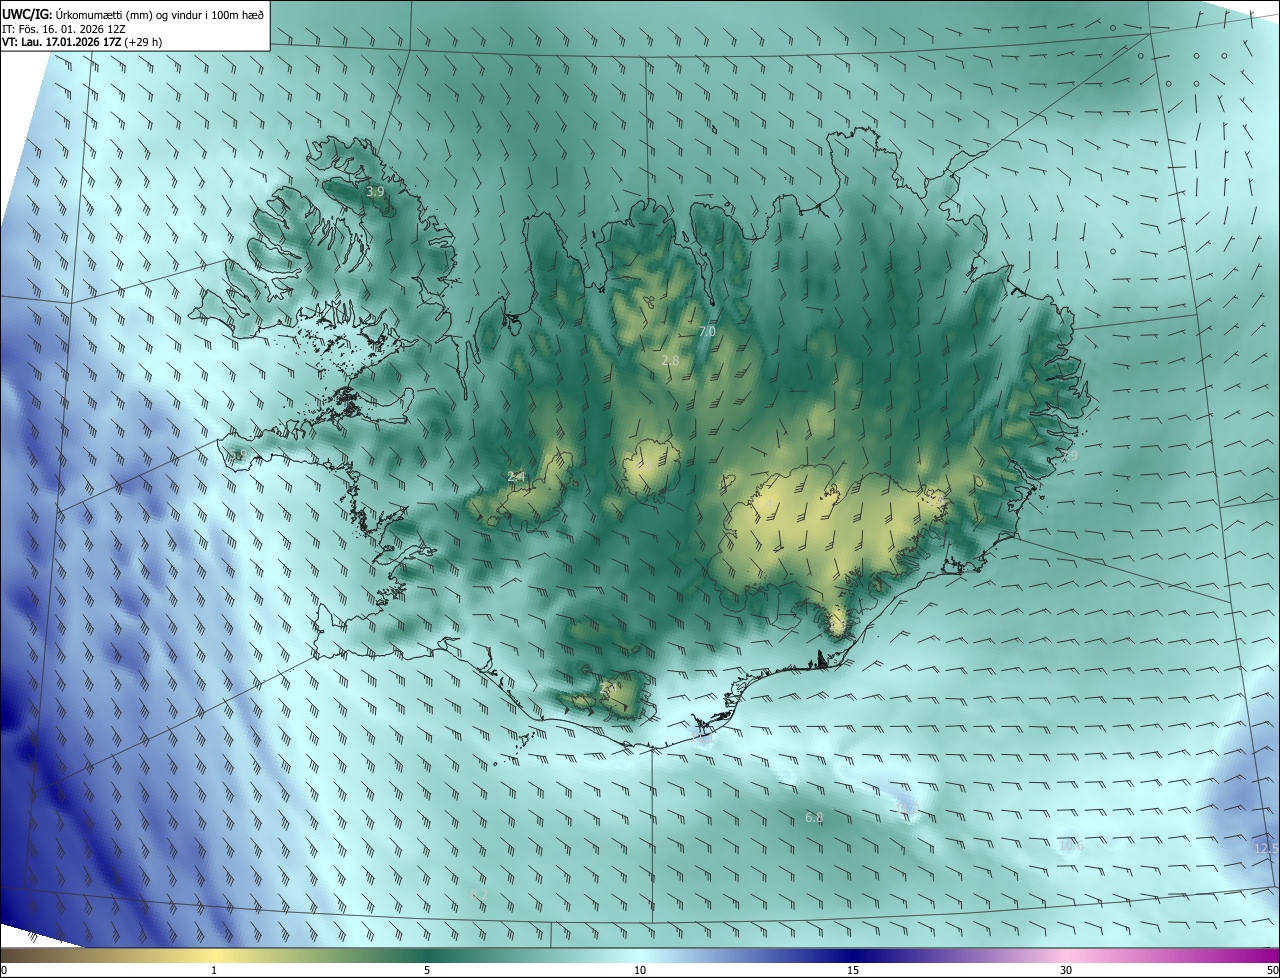Click the 30 tick on the color scale

tap(1066, 970)
